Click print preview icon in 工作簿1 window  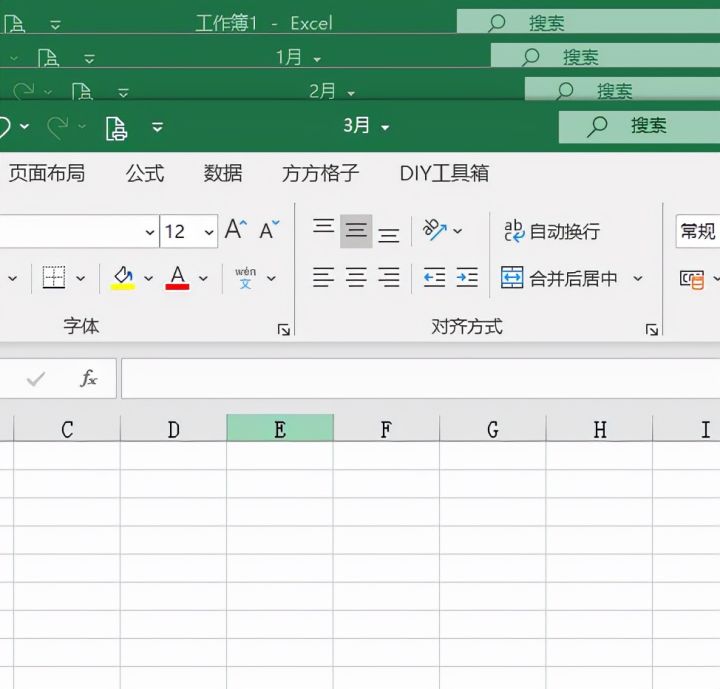click(14, 24)
